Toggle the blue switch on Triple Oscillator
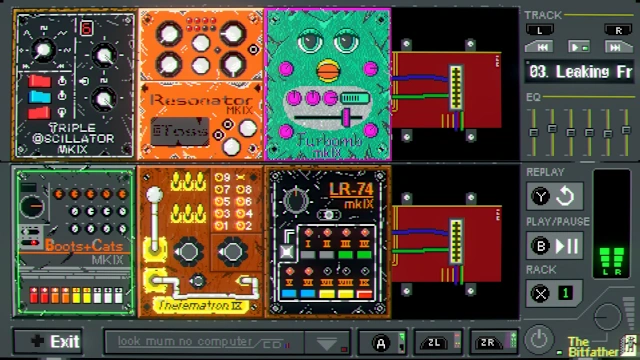This screenshot has width=640, height=360. point(40,97)
